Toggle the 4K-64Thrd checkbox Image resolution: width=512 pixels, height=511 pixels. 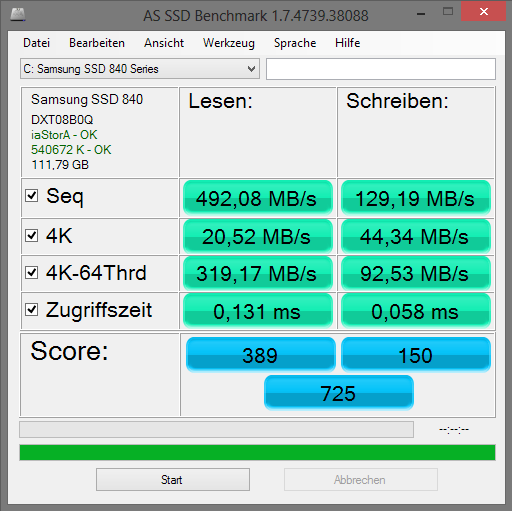(32, 272)
